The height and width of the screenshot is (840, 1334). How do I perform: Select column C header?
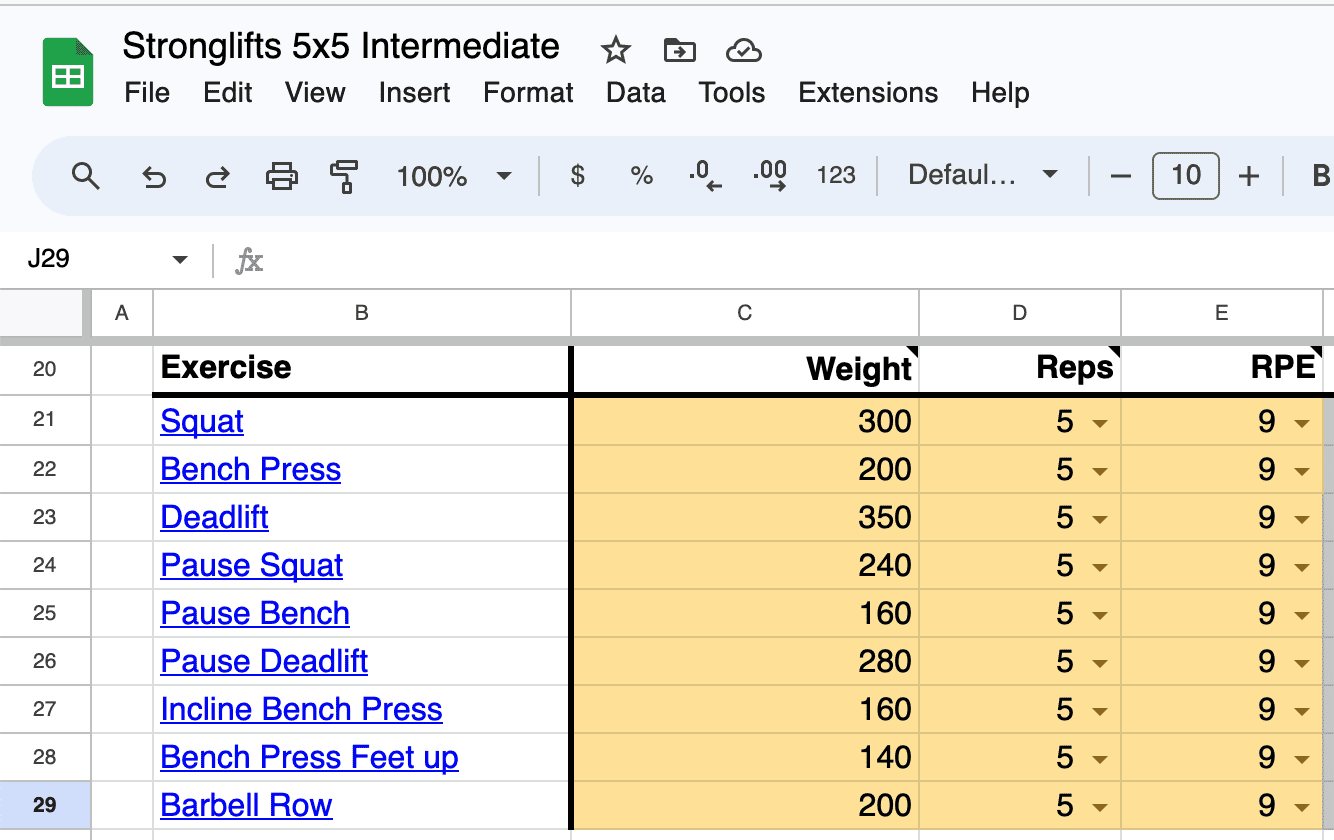pyautogui.click(x=745, y=313)
